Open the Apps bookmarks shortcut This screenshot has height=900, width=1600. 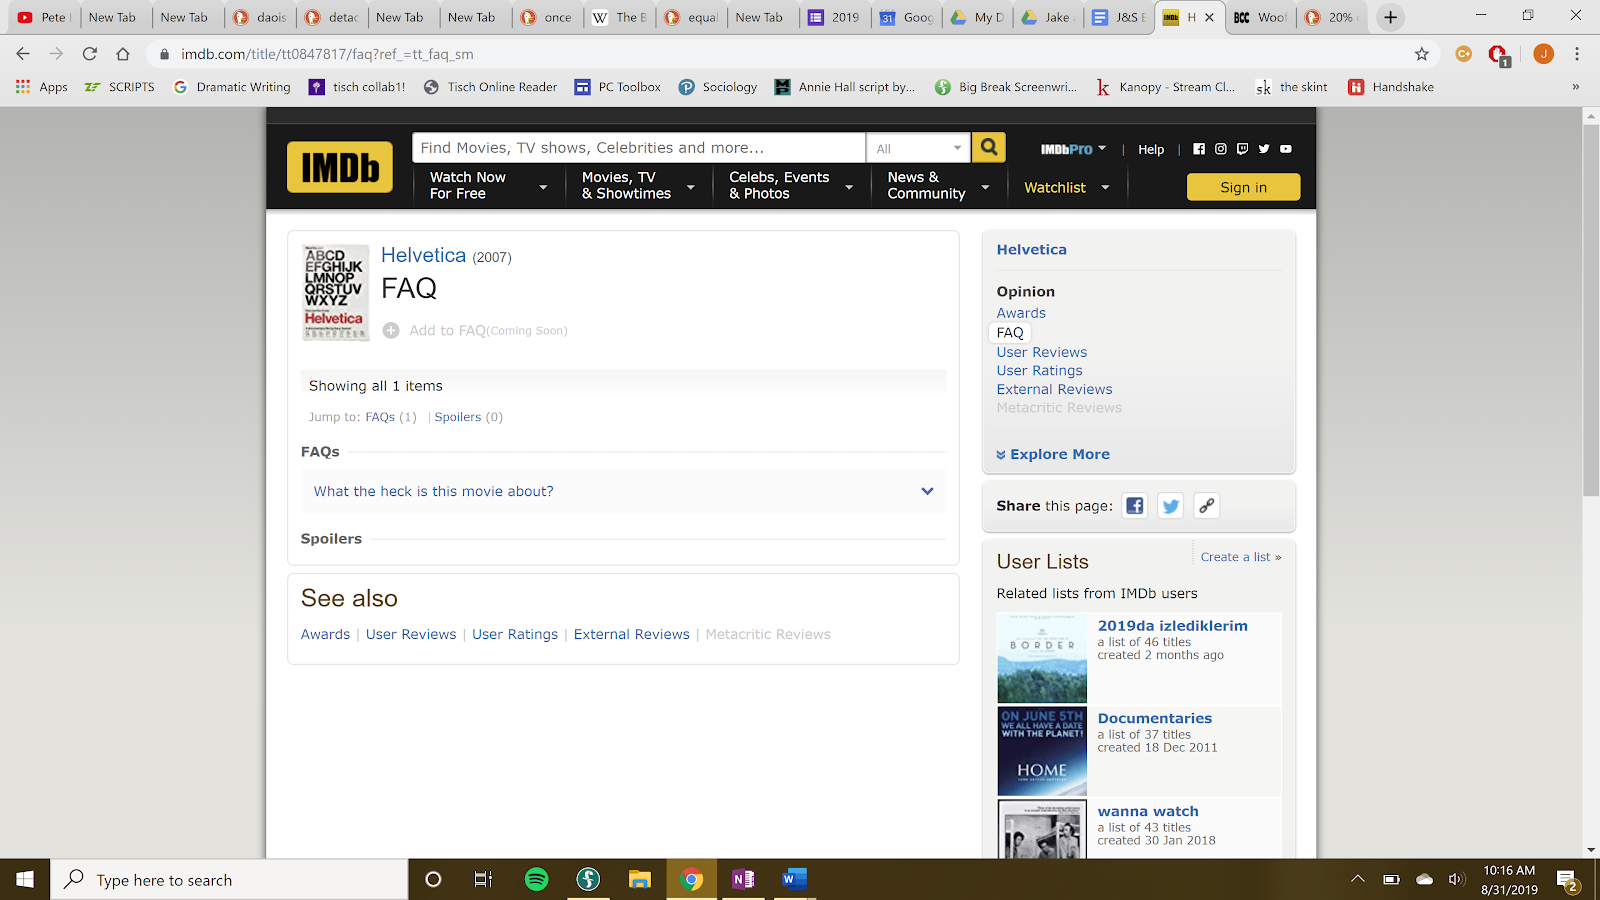42,87
